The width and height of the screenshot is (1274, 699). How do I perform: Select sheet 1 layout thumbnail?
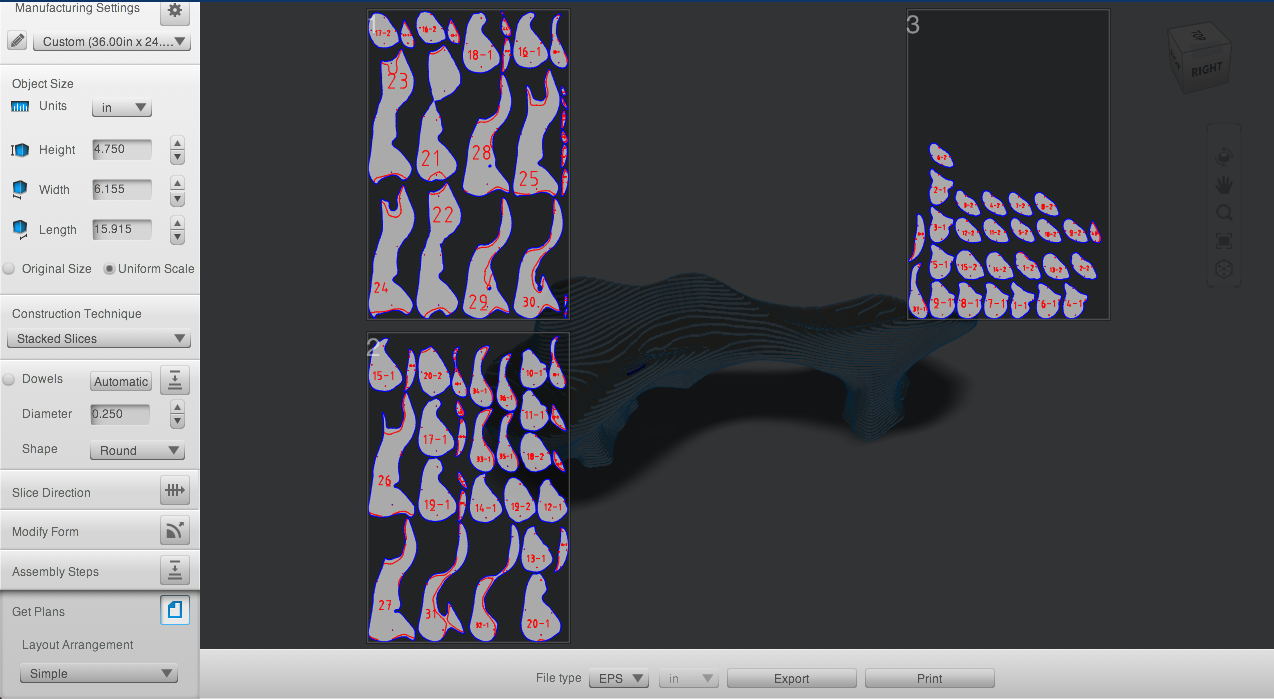pos(468,165)
